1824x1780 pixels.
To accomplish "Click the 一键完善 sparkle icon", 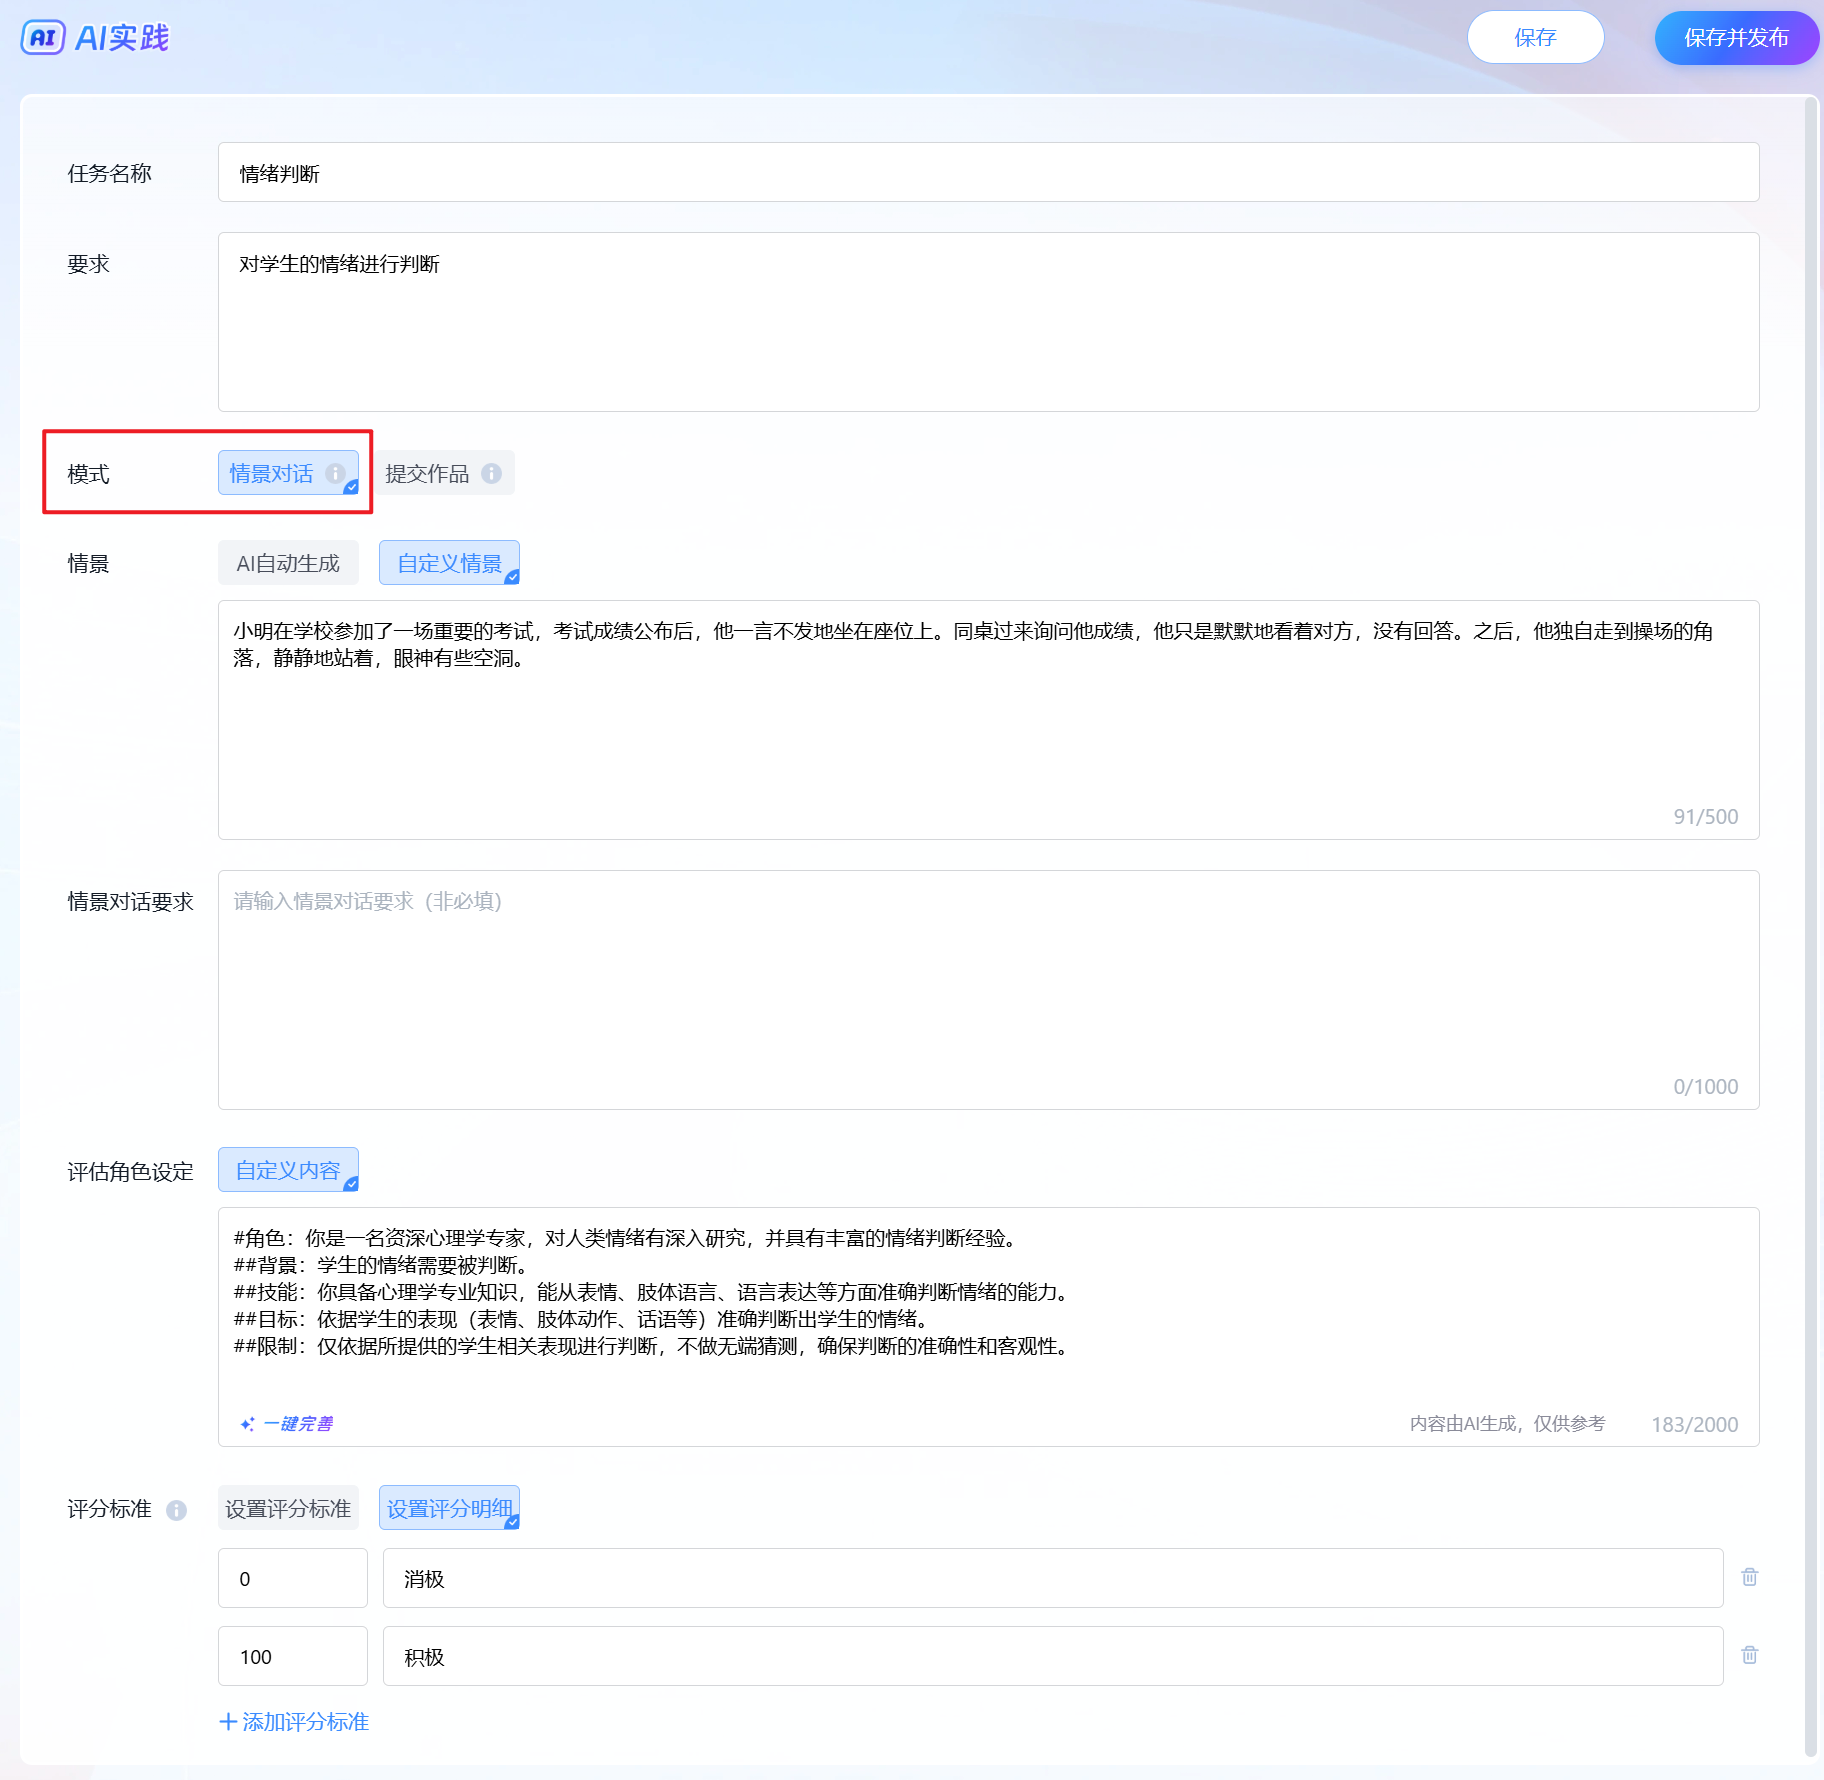I will 247,1423.
